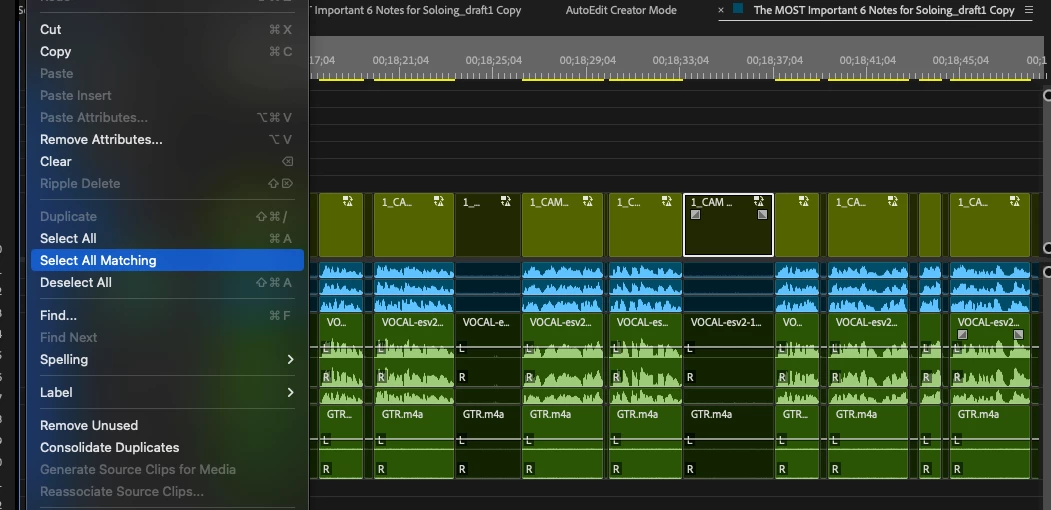1051x510 pixels.
Task: Click the L channel badge on the VOCAL-esv2-1 clip
Action: click(690, 348)
